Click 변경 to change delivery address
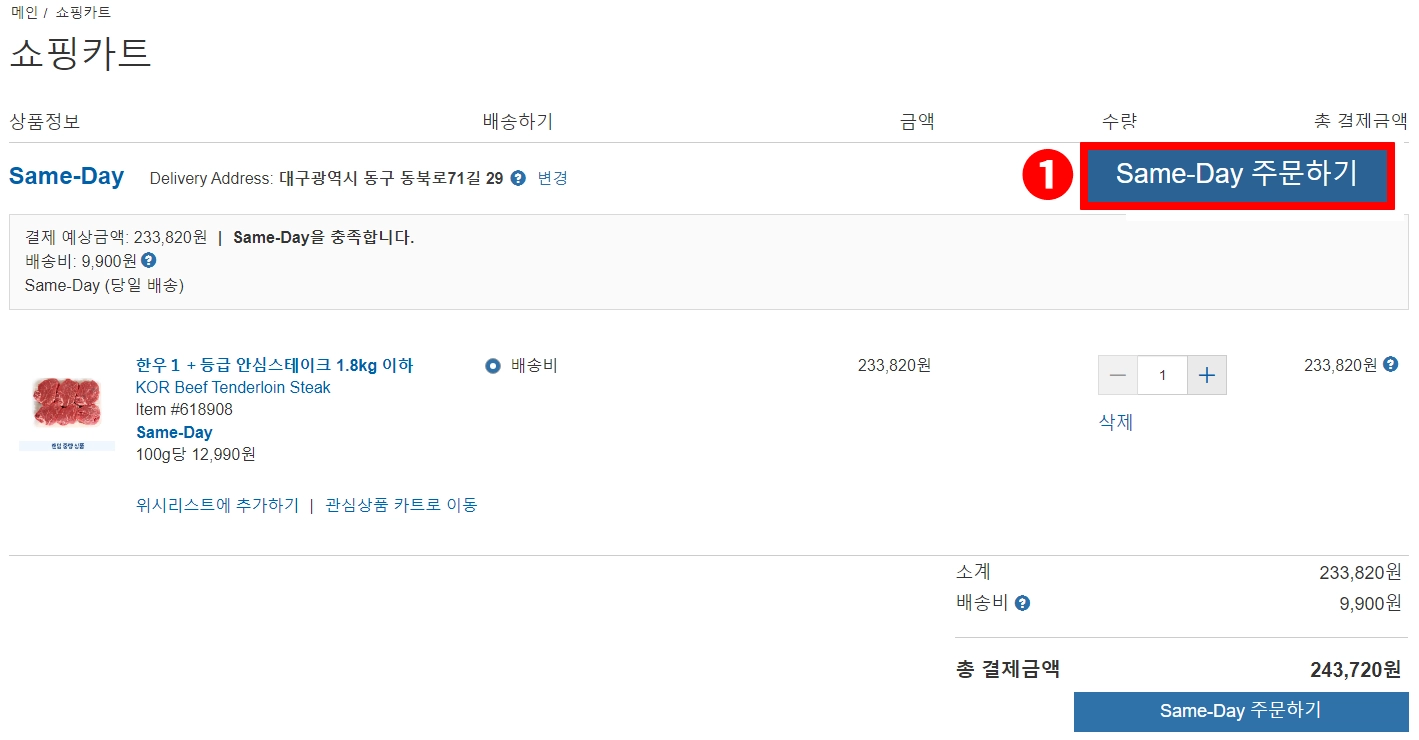The image size is (1419, 740). coord(552,178)
